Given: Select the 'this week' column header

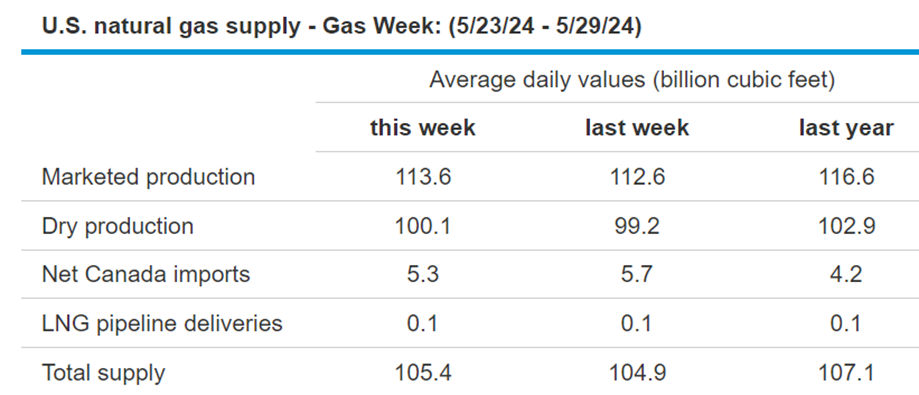Looking at the screenshot, I should point(423,128).
